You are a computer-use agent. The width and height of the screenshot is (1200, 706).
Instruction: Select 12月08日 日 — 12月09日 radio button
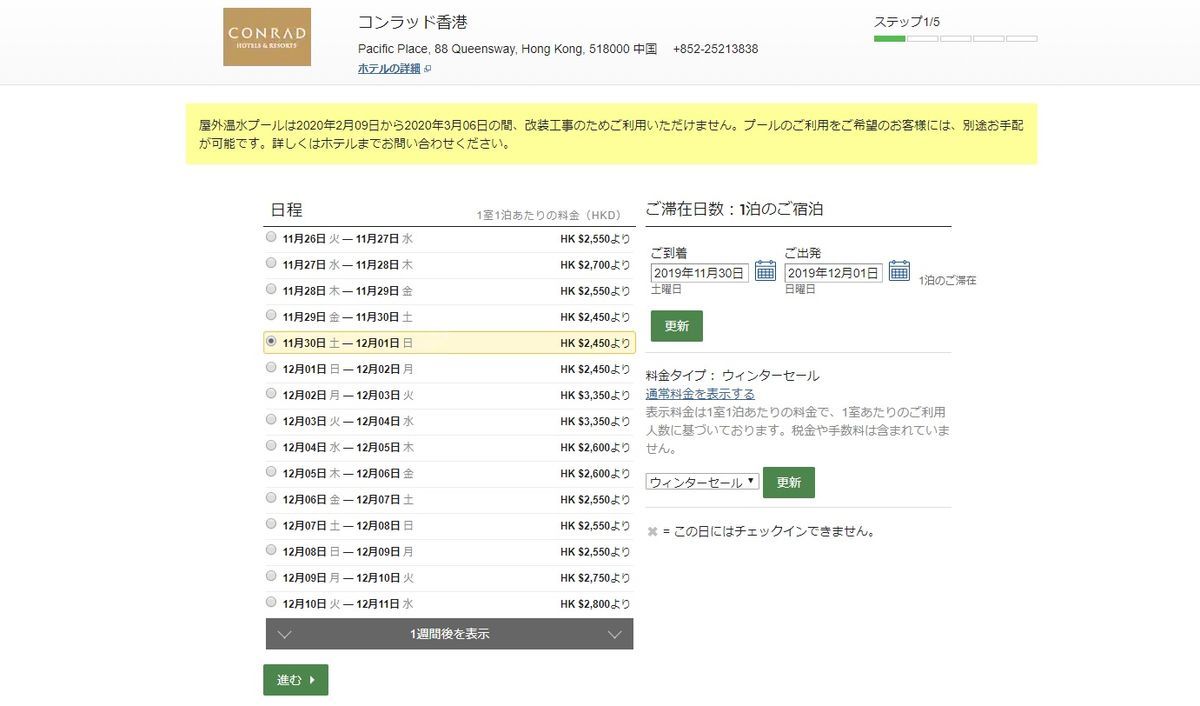(271, 549)
